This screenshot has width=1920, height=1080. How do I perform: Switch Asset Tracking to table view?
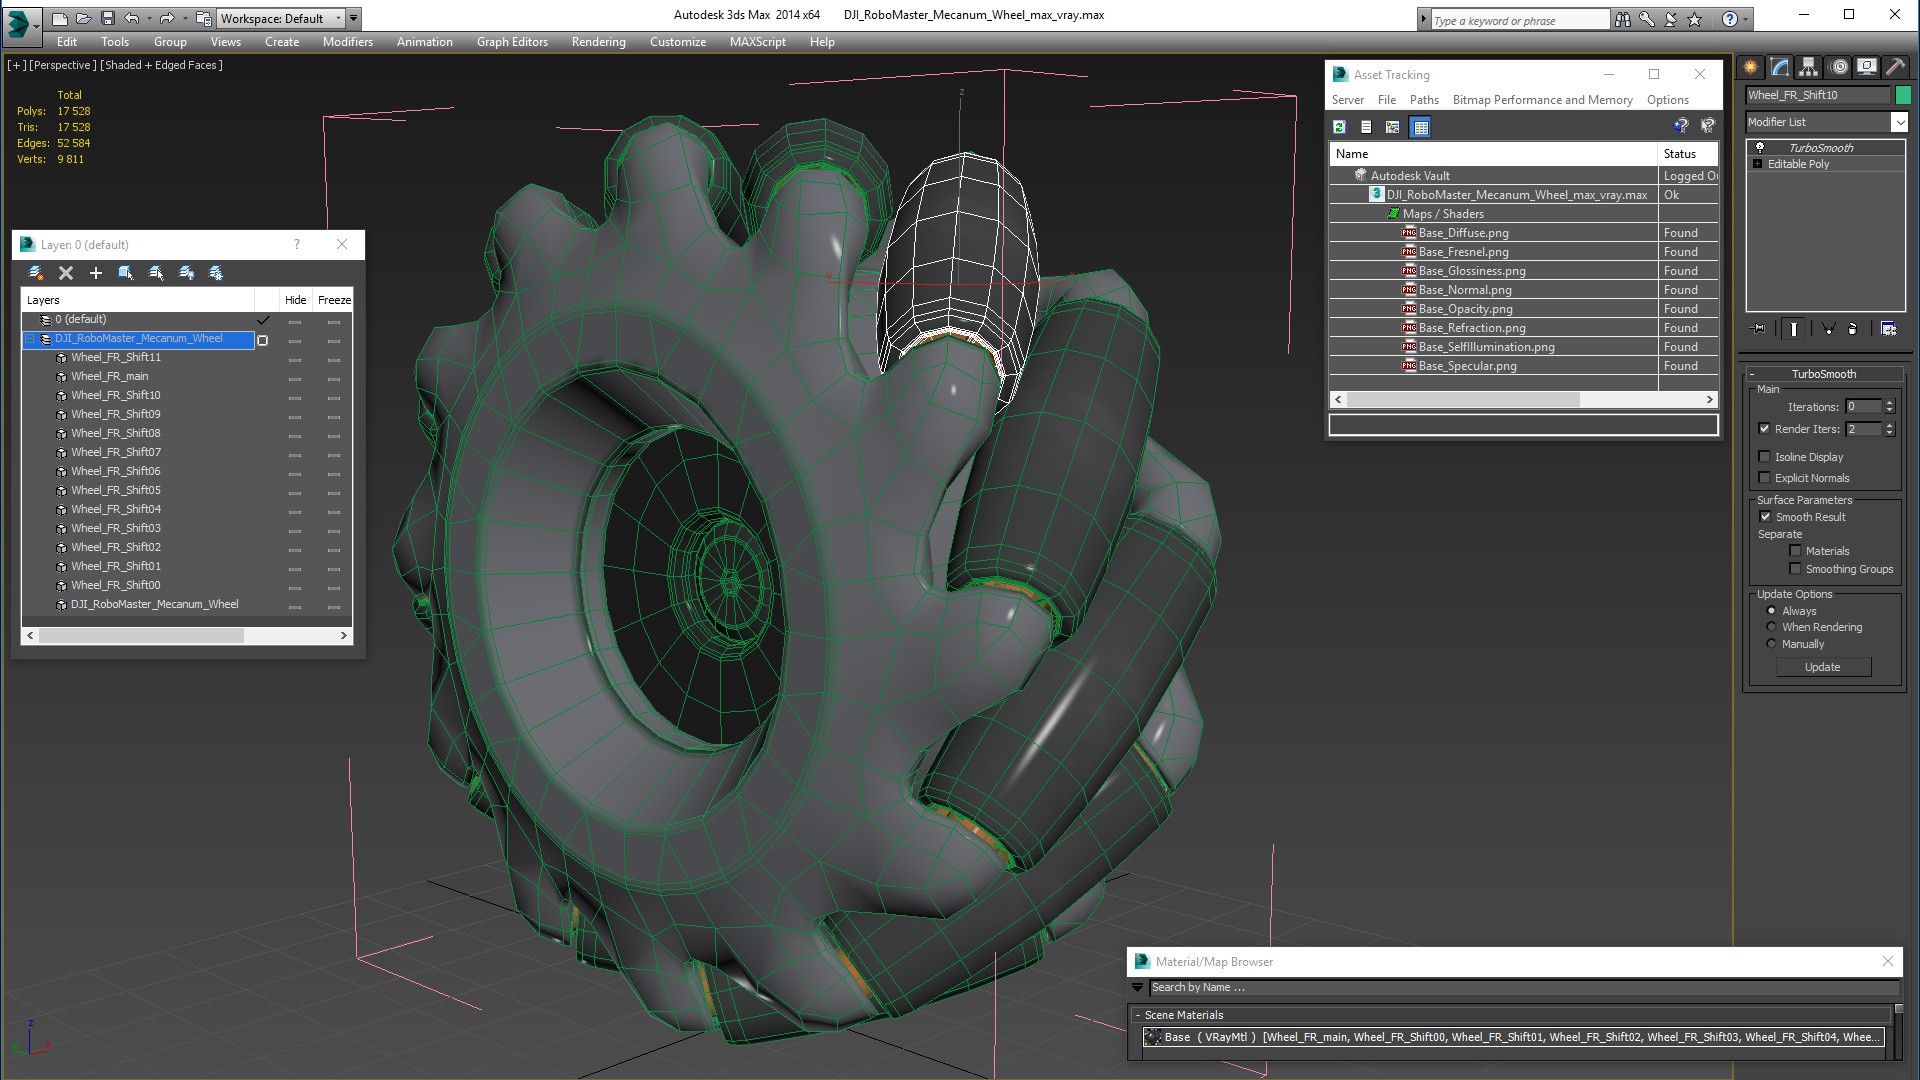[1420, 127]
